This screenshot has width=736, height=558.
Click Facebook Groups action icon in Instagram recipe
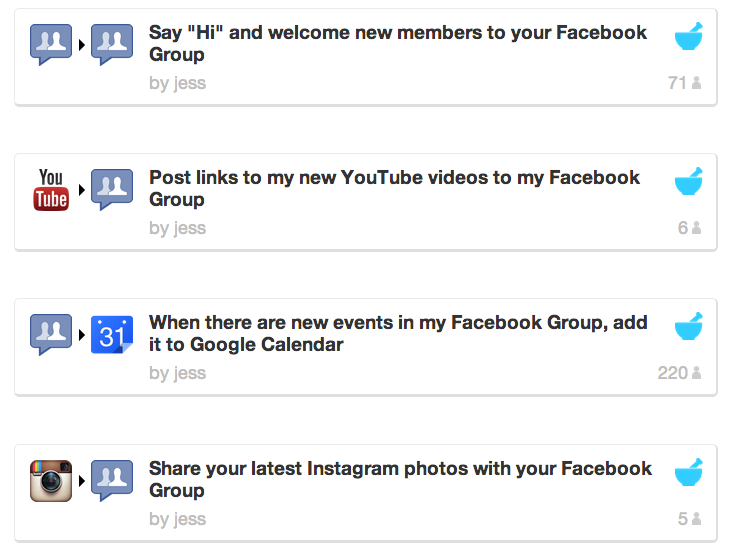112,481
